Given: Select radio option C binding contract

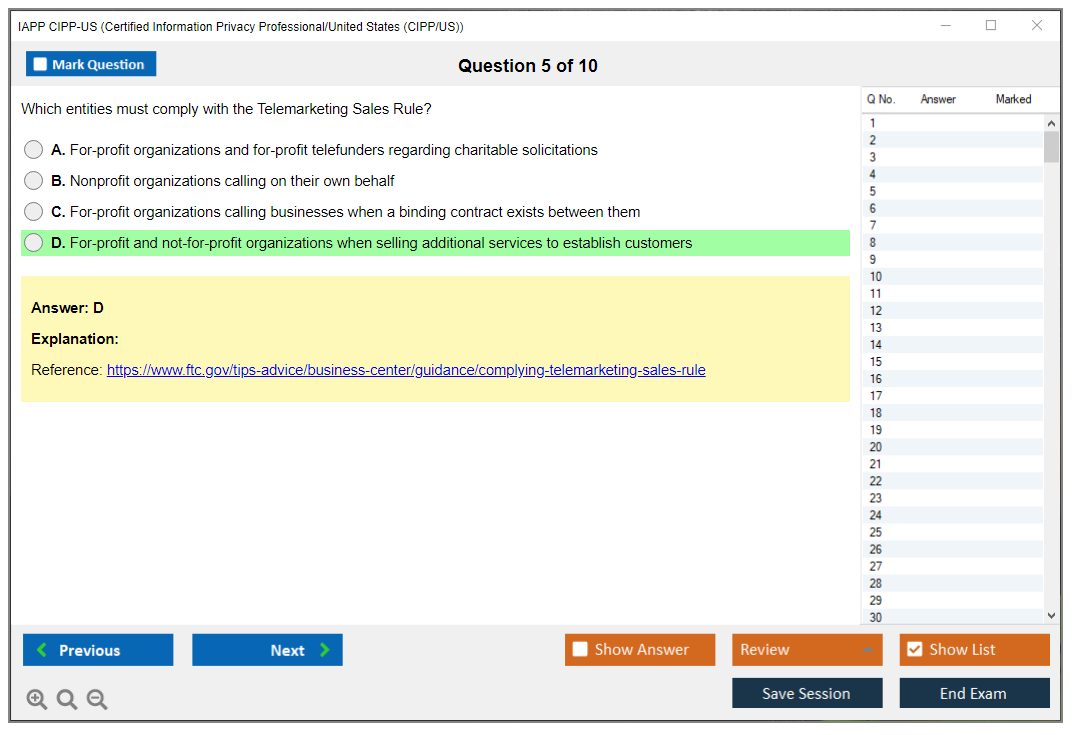Looking at the screenshot, I should [x=34, y=212].
